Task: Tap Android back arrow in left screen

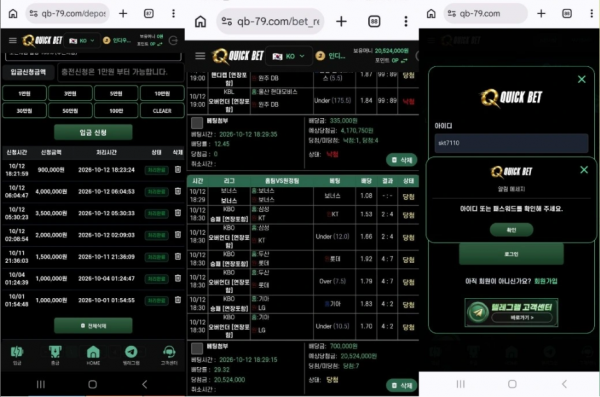Action: point(144,384)
